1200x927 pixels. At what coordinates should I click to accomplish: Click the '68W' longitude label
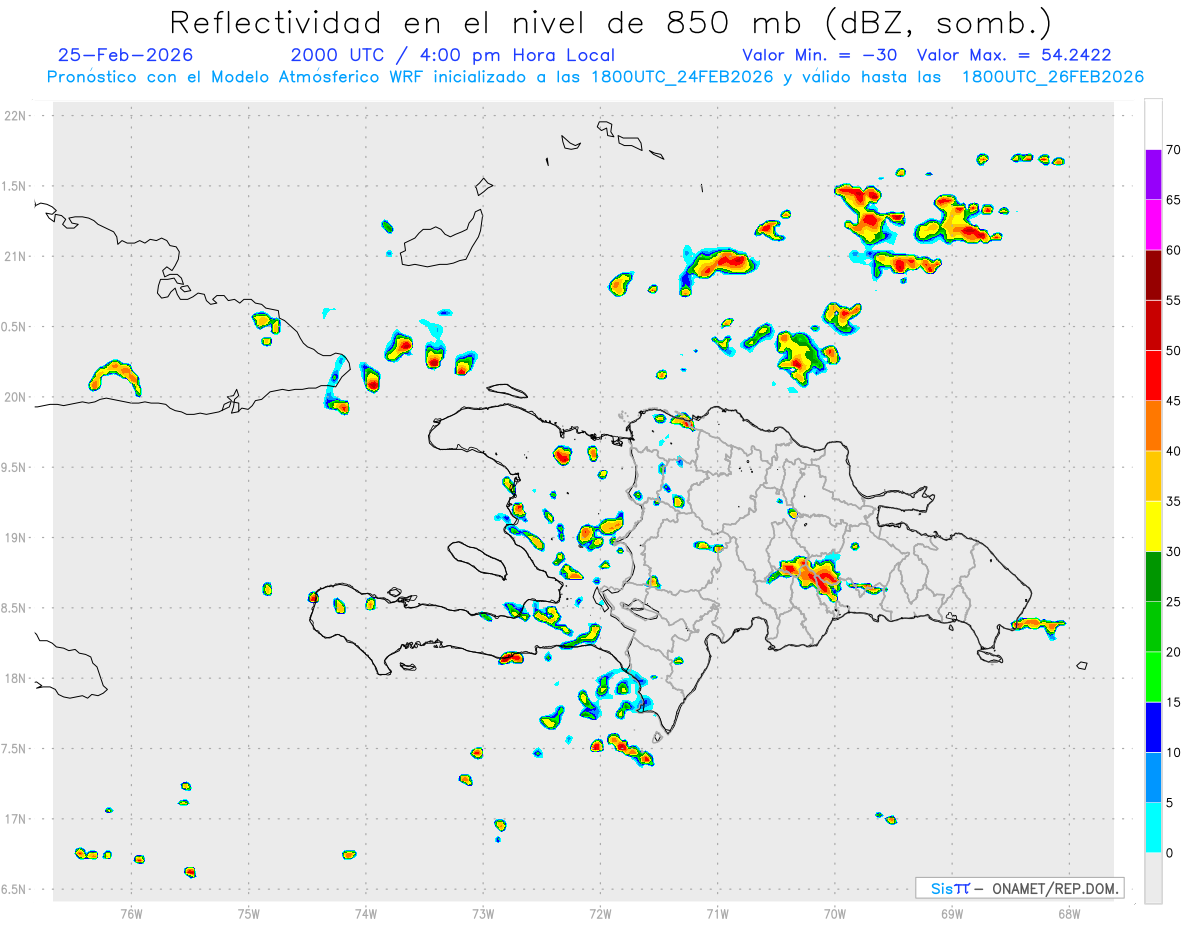click(1068, 913)
